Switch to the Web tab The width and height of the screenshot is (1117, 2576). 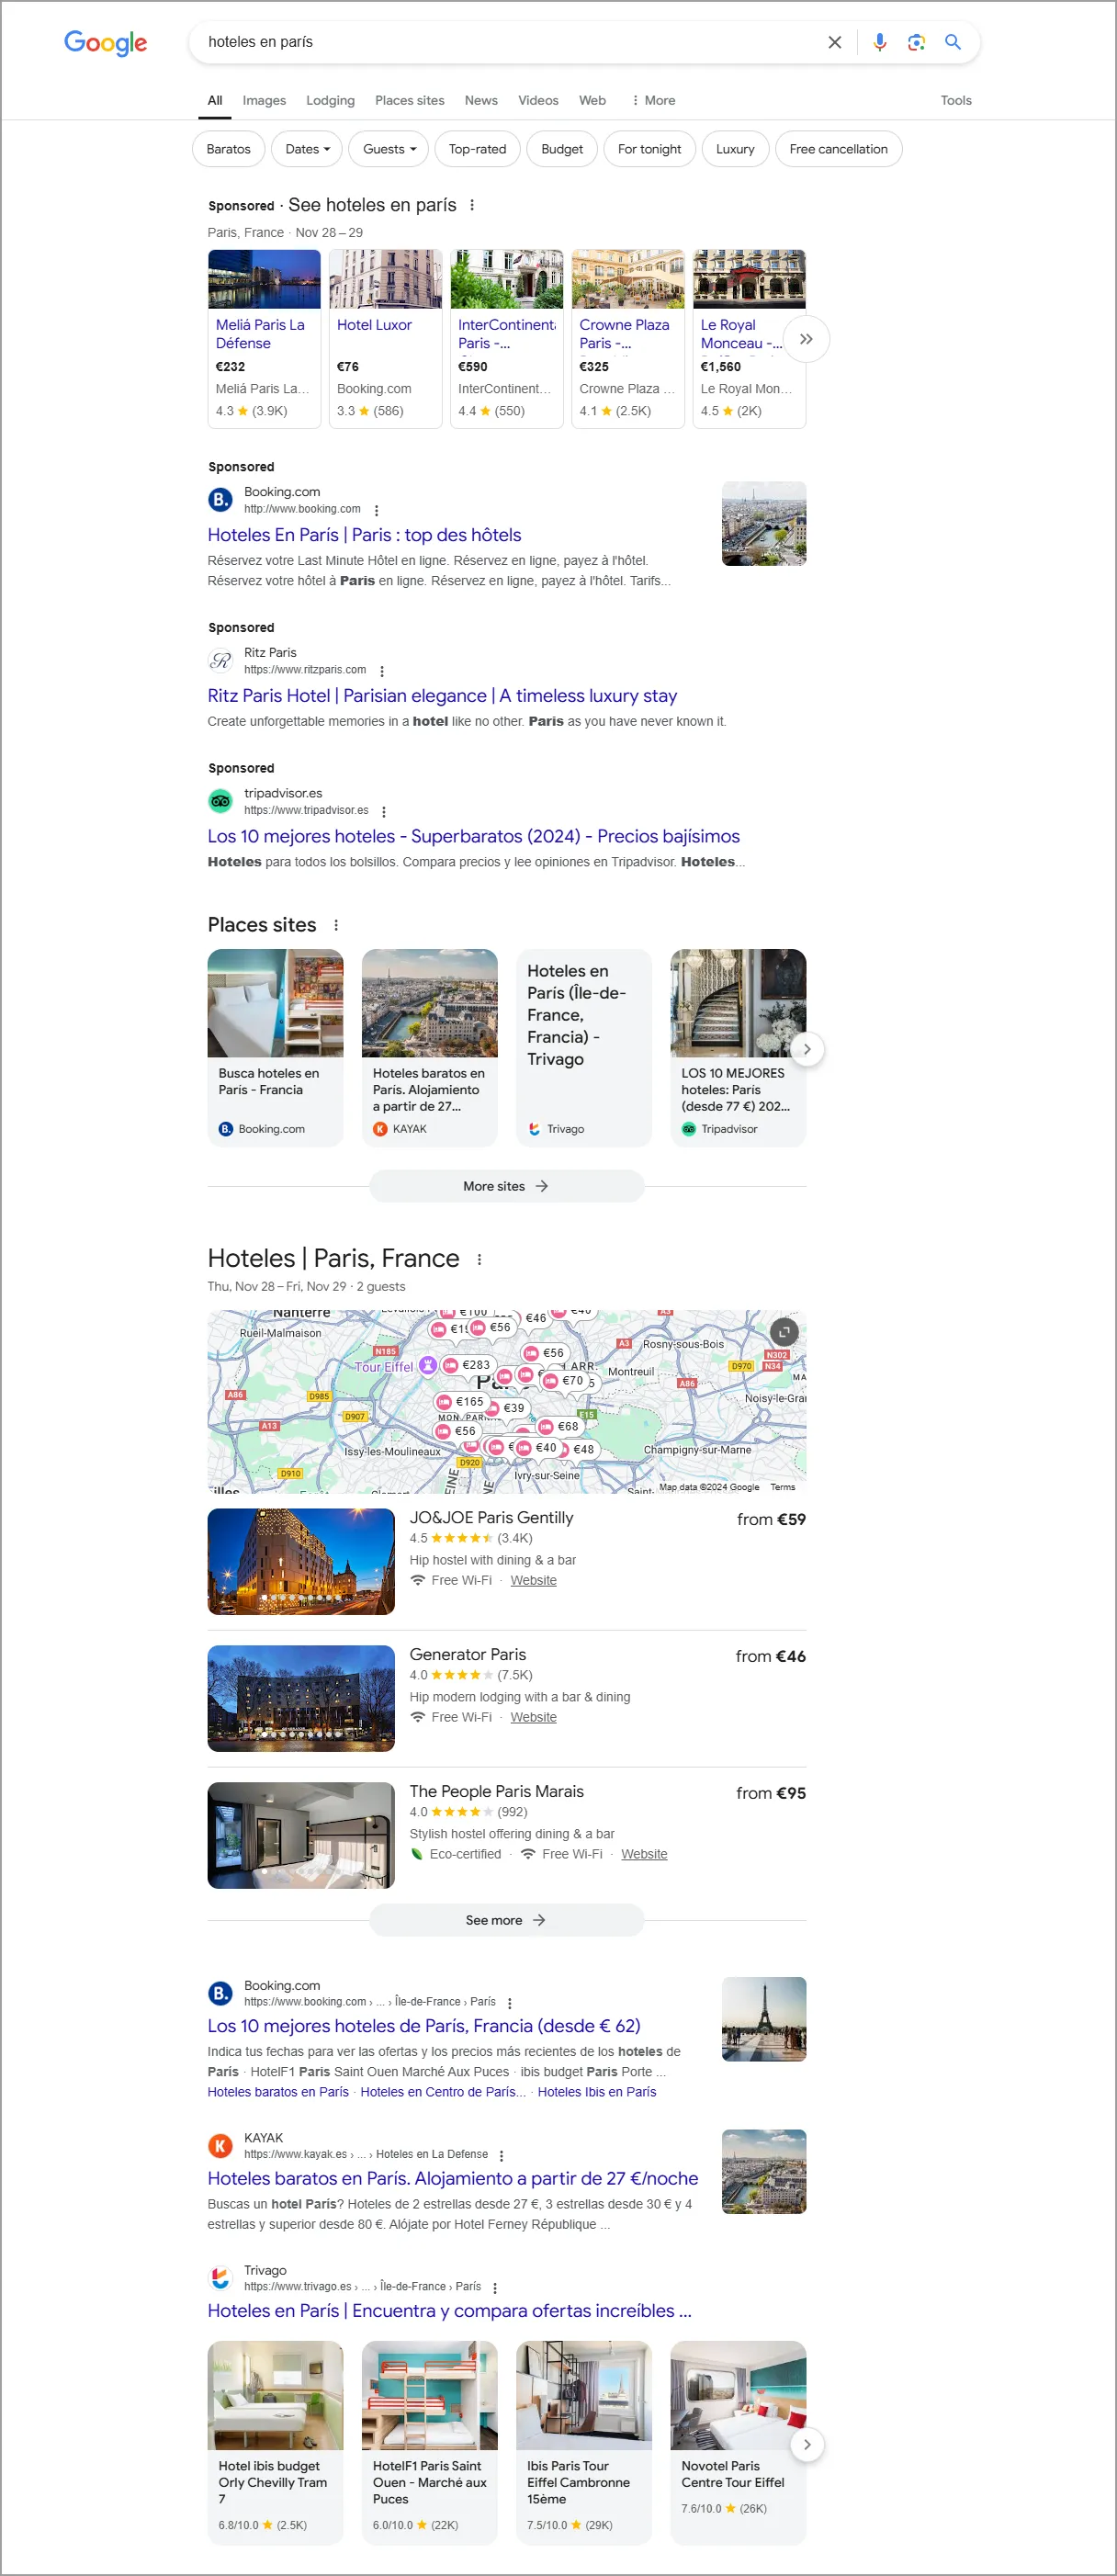click(592, 100)
